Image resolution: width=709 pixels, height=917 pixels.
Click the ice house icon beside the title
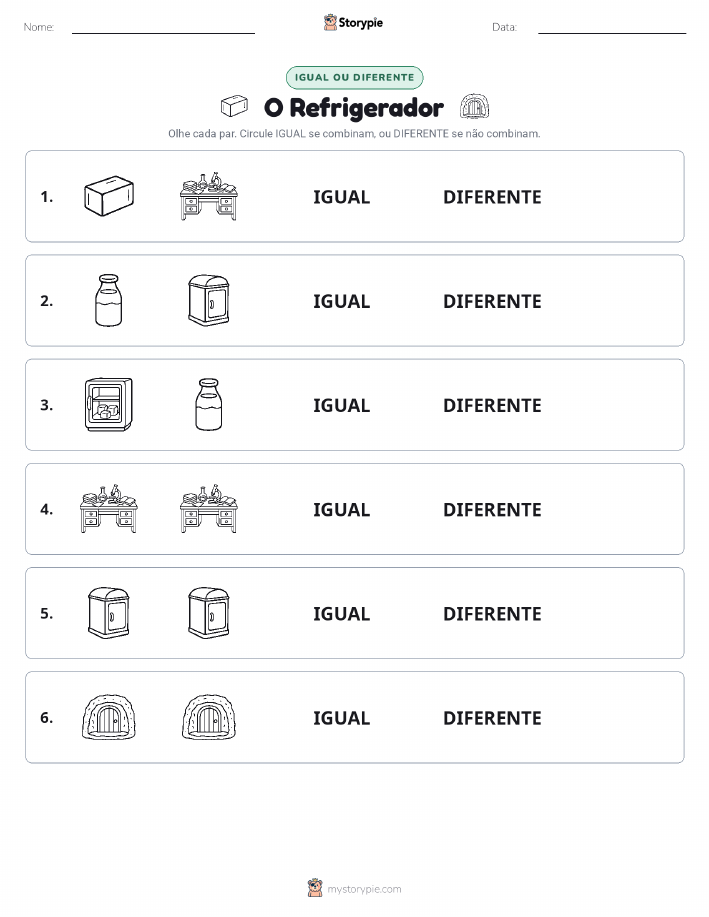tap(474, 106)
